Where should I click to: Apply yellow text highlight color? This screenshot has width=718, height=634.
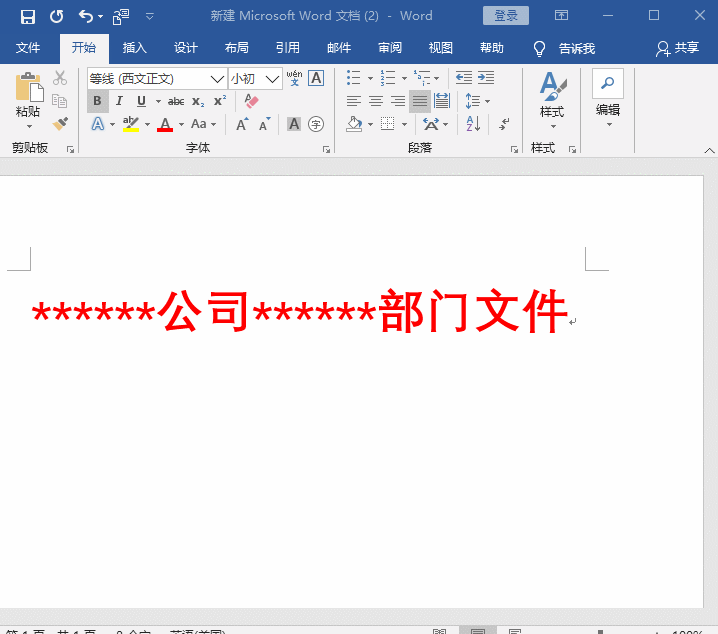coord(131,124)
